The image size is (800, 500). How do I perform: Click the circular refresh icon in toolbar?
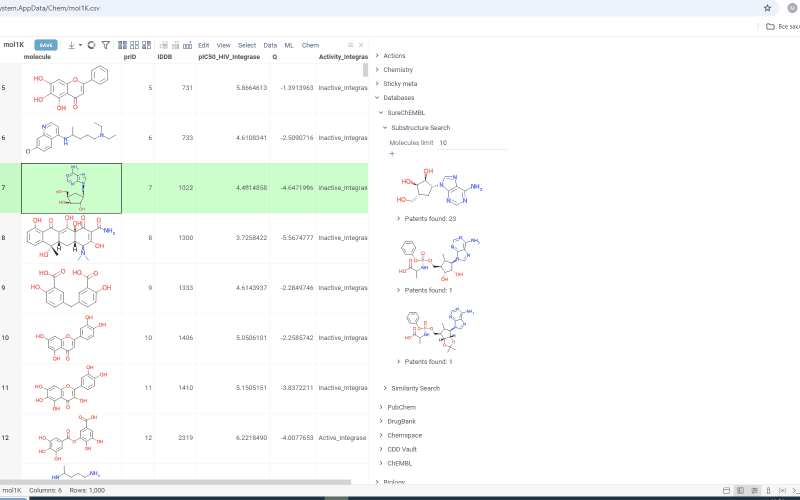(x=91, y=45)
